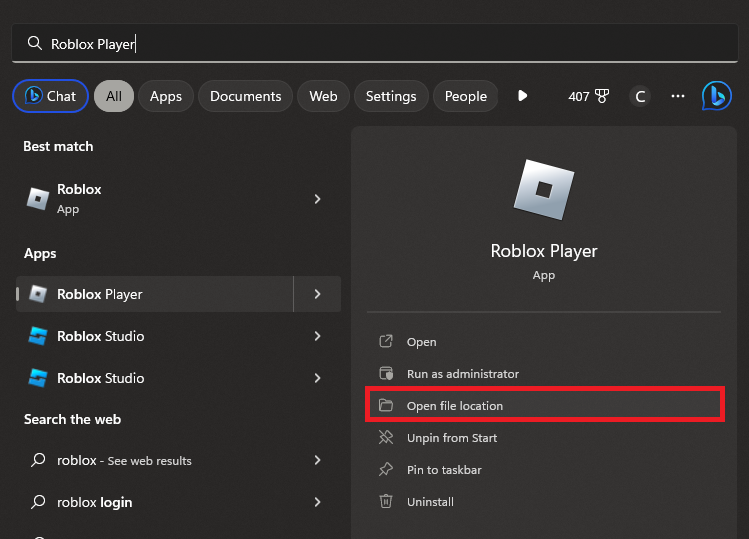Image resolution: width=749 pixels, height=539 pixels.
Task: Open the Chat button with Bing
Action: click(50, 96)
